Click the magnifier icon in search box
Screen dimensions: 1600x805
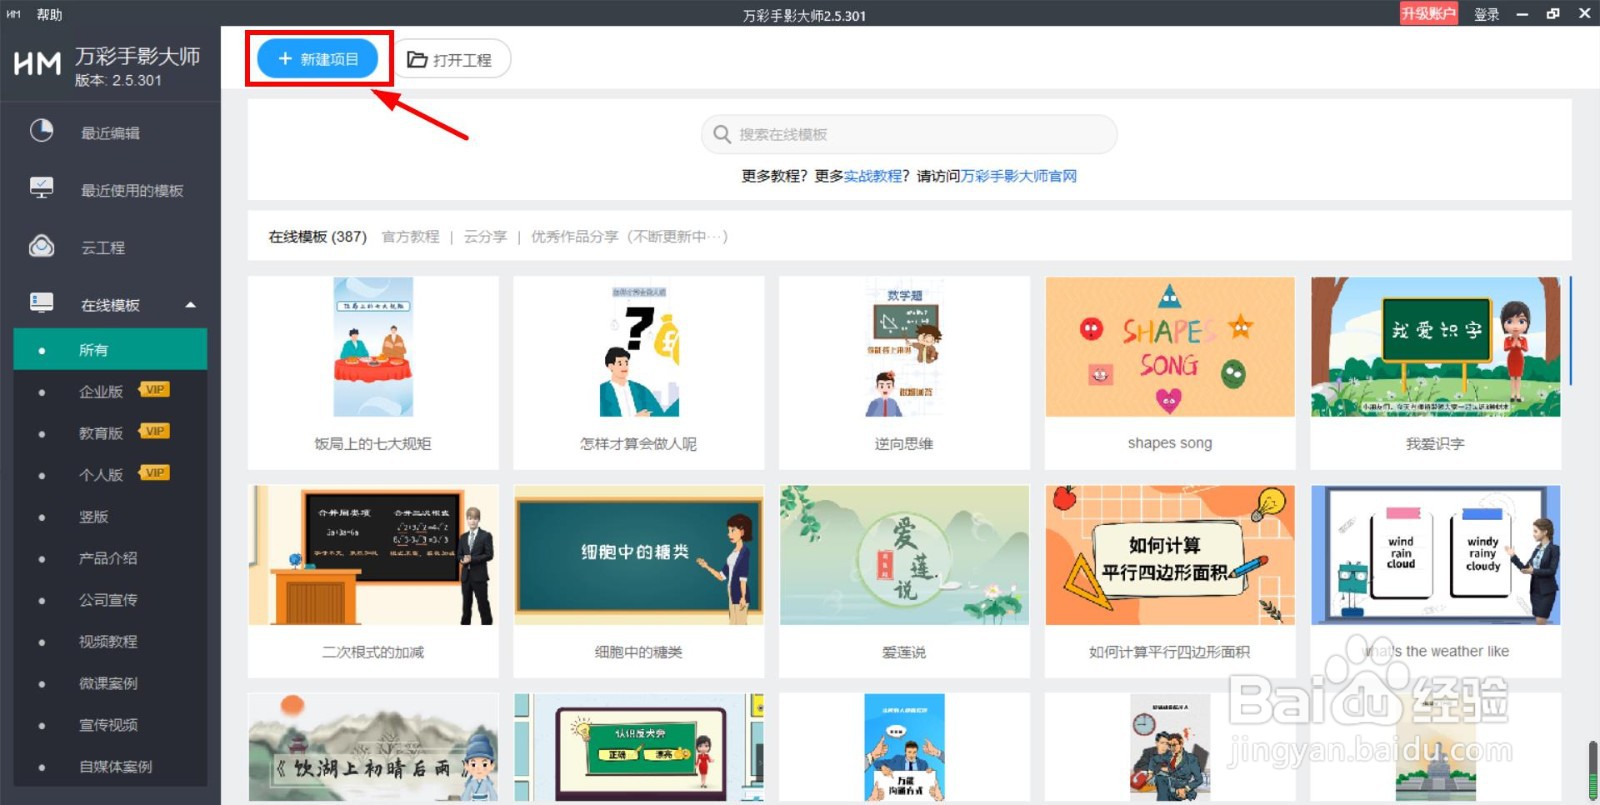[x=722, y=134]
